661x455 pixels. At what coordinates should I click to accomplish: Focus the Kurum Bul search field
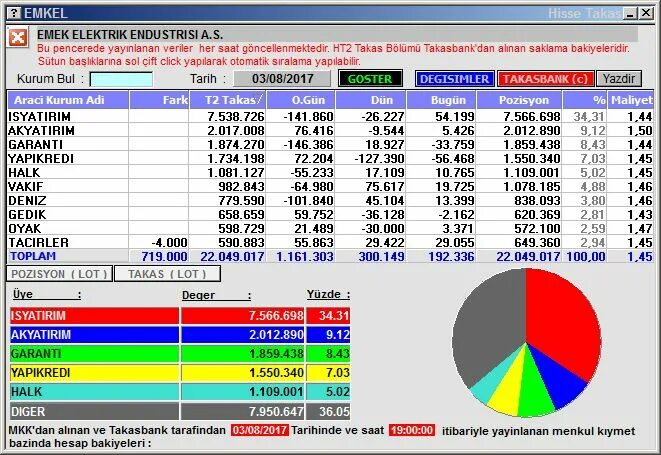click(x=121, y=79)
